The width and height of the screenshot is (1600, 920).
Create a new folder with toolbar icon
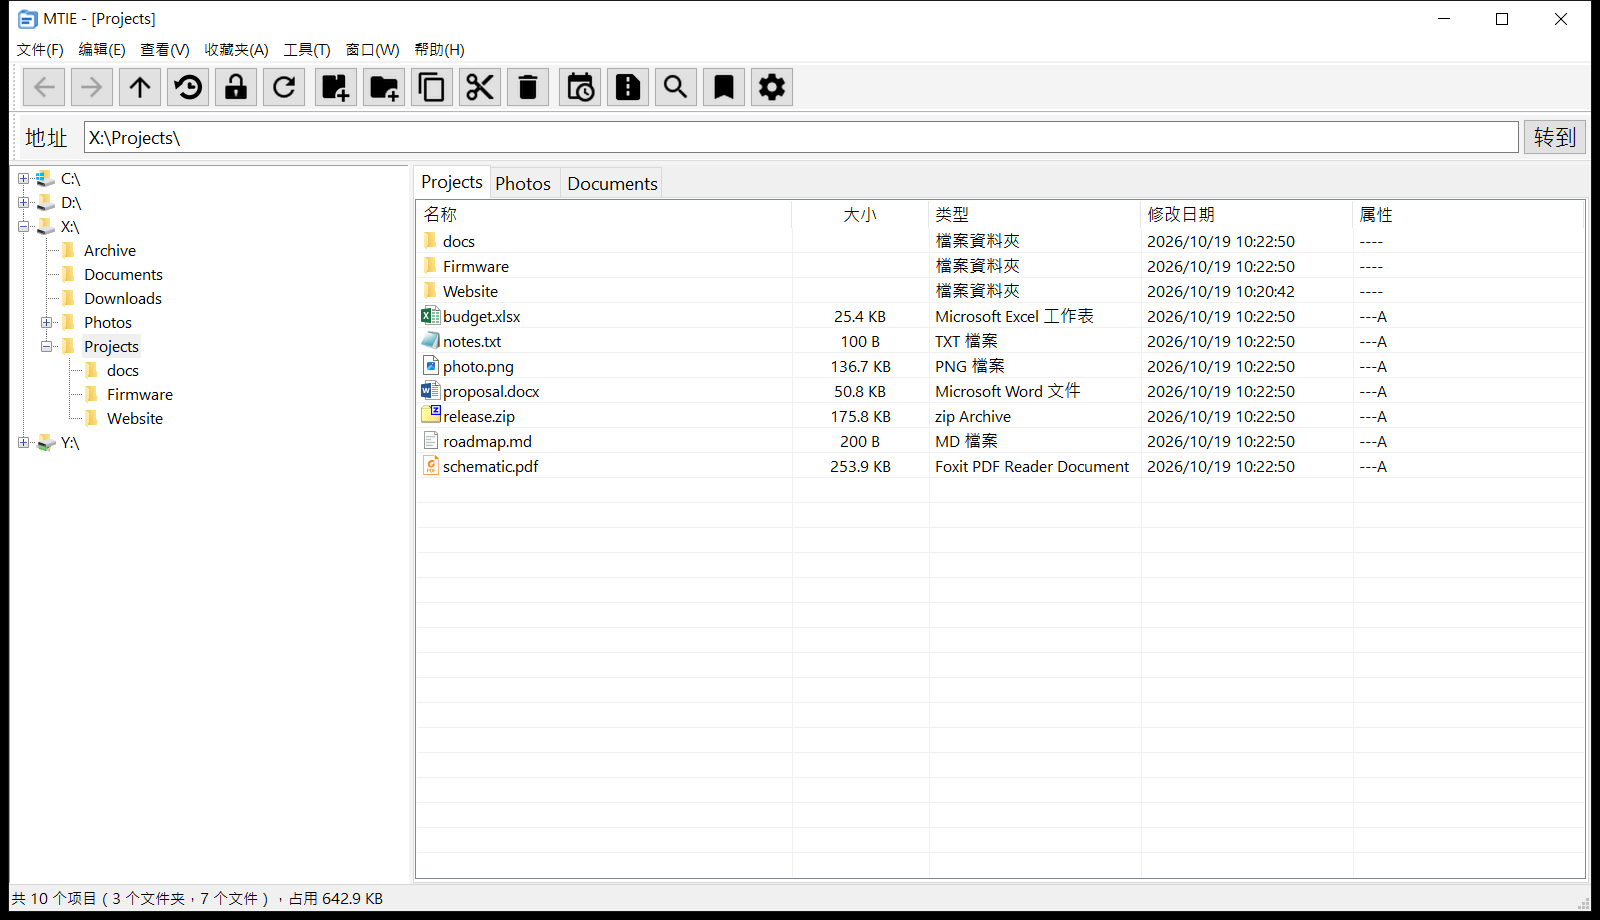point(384,87)
